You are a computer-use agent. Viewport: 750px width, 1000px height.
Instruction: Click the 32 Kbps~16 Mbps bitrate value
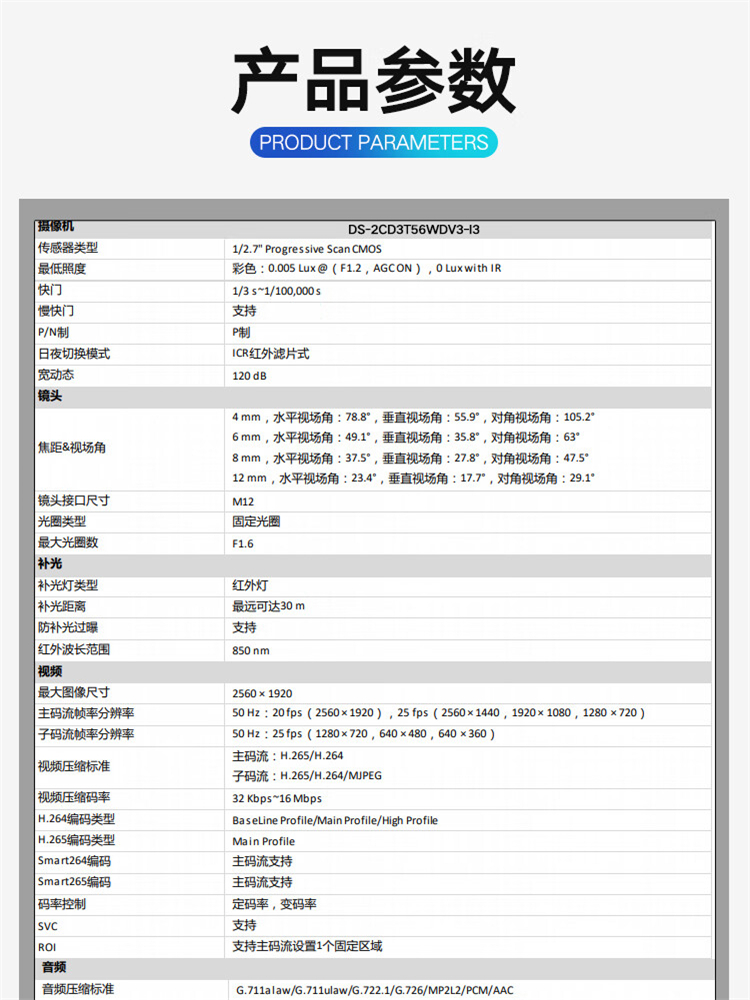click(x=277, y=798)
